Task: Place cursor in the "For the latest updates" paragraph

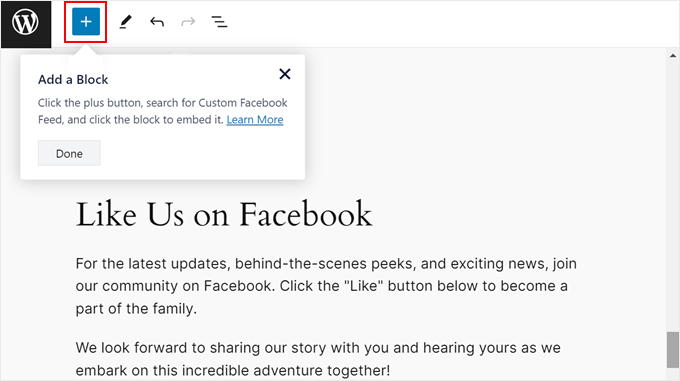Action: click(326, 286)
